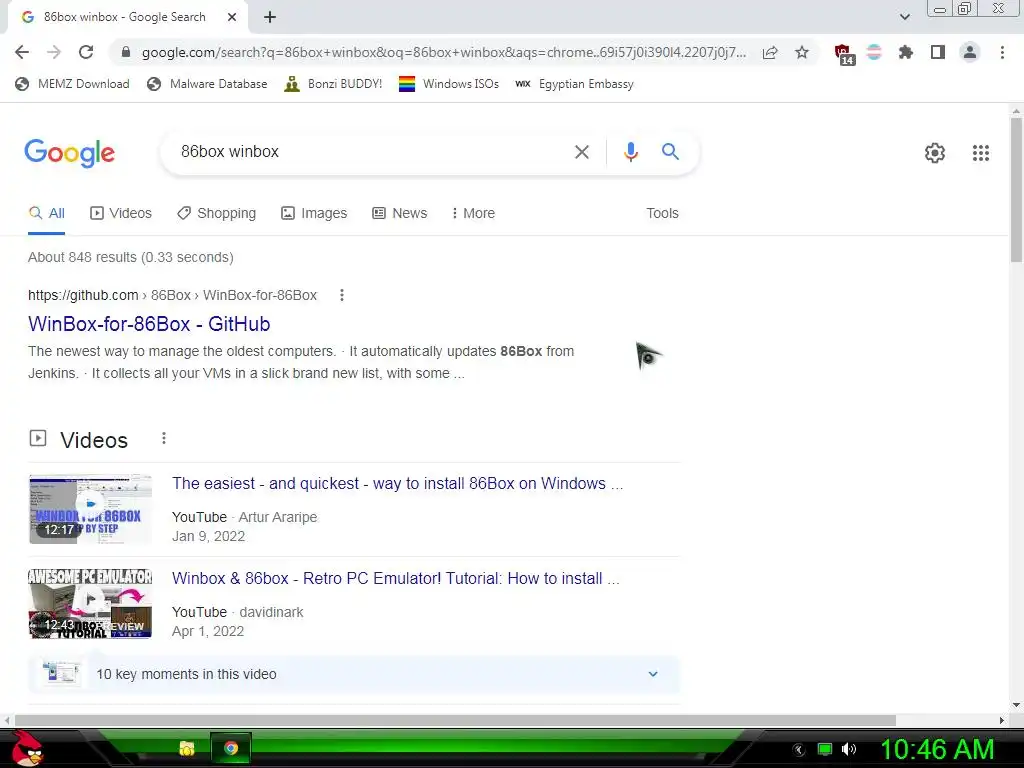The height and width of the screenshot is (768, 1024).
Task: Click the scroll down arrow
Action: 1016,705
